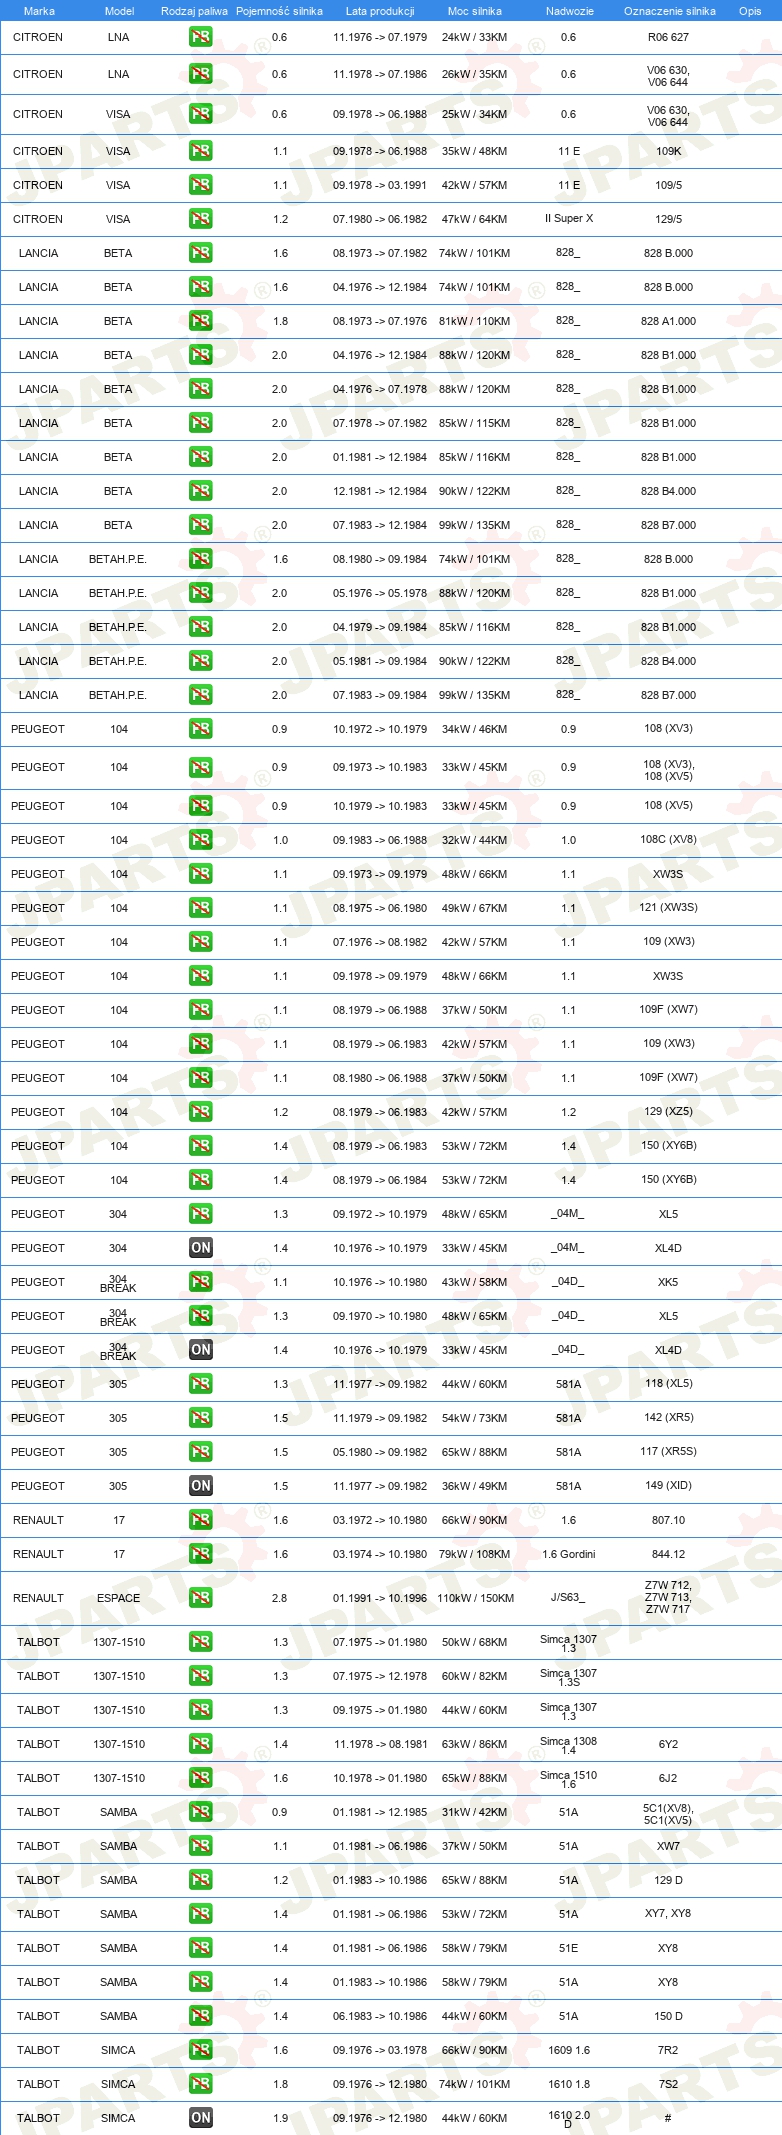Viewport: 782px width, 2135px height.
Task: Click diesel ON icon in Peugeot 304 XL4D row
Action: pos(200,1248)
